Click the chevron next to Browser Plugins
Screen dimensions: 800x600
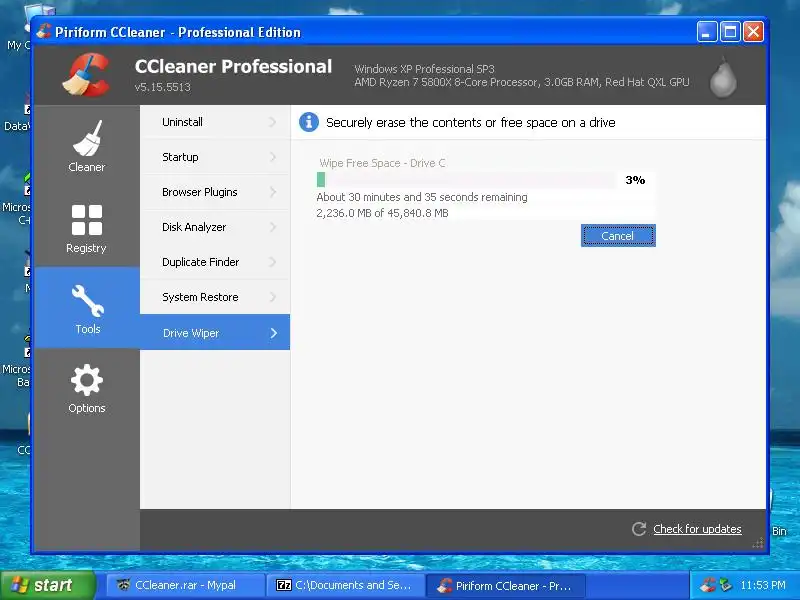(x=273, y=192)
